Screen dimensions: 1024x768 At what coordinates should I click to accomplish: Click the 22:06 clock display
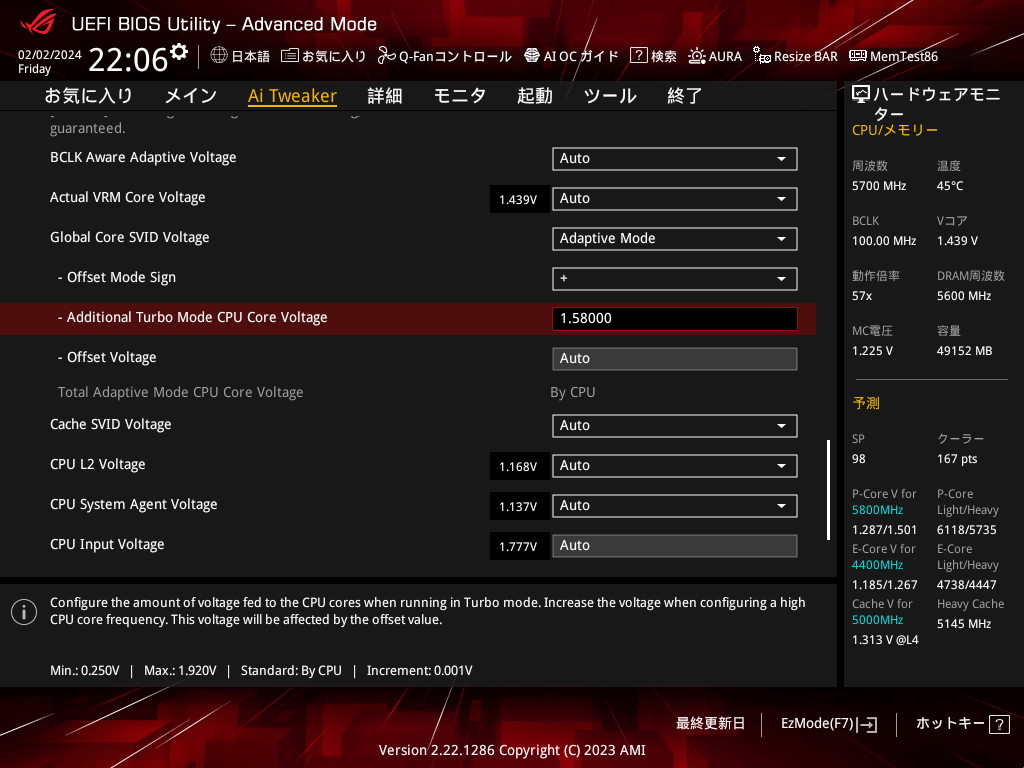point(128,59)
